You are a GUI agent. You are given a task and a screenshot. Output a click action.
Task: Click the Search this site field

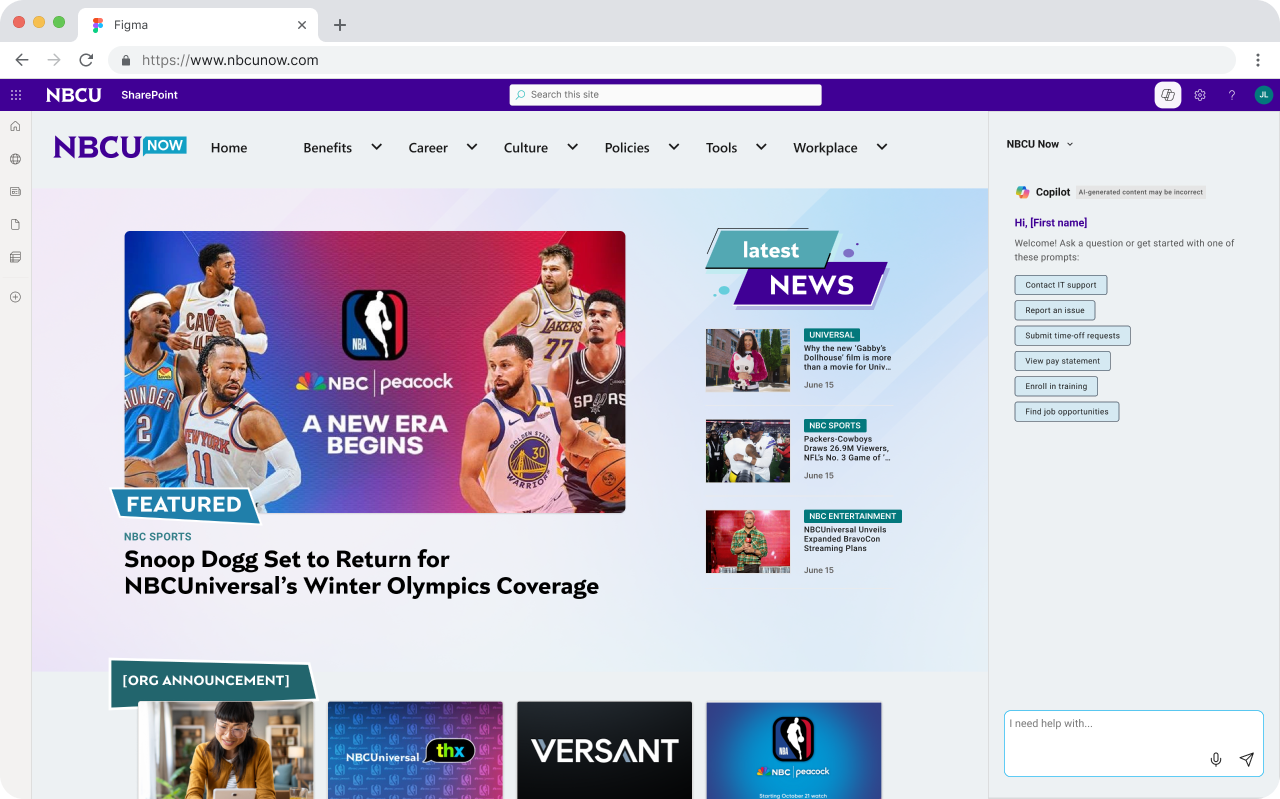point(666,95)
